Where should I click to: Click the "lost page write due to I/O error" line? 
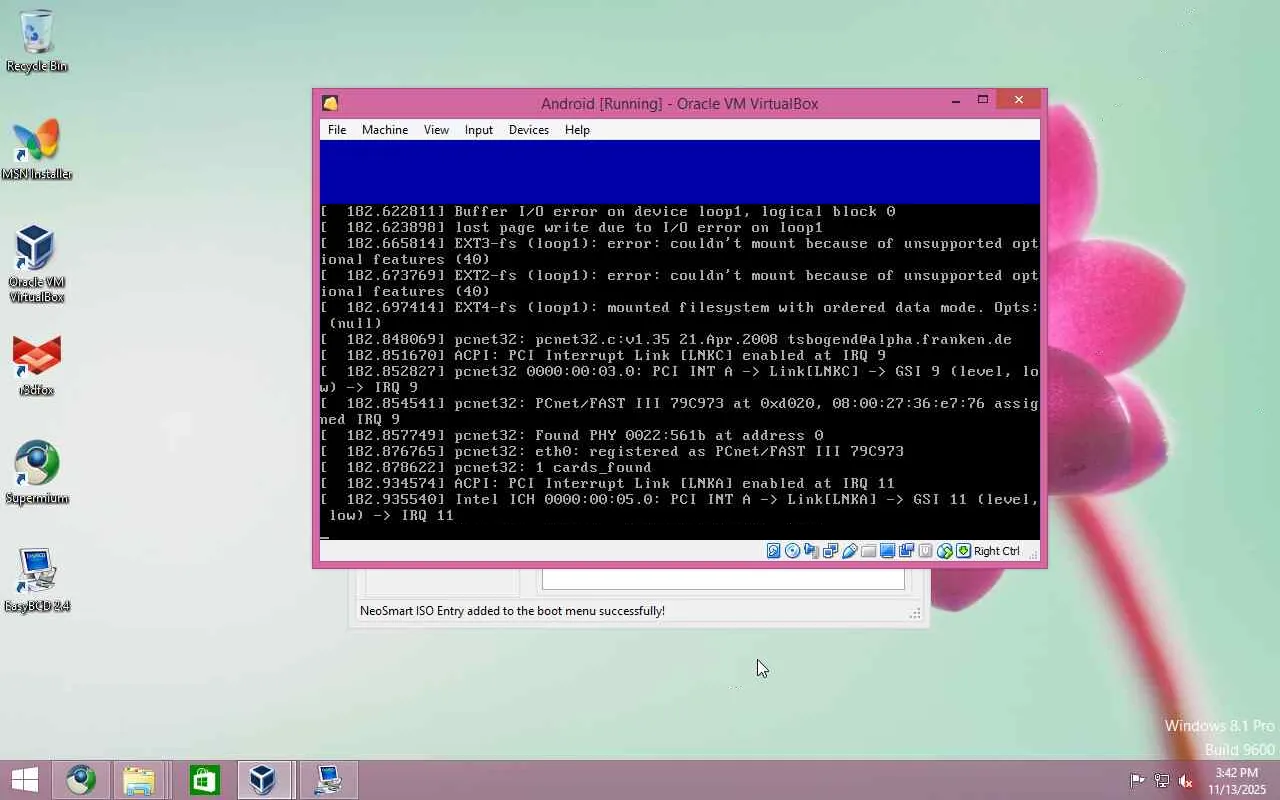[572, 228]
